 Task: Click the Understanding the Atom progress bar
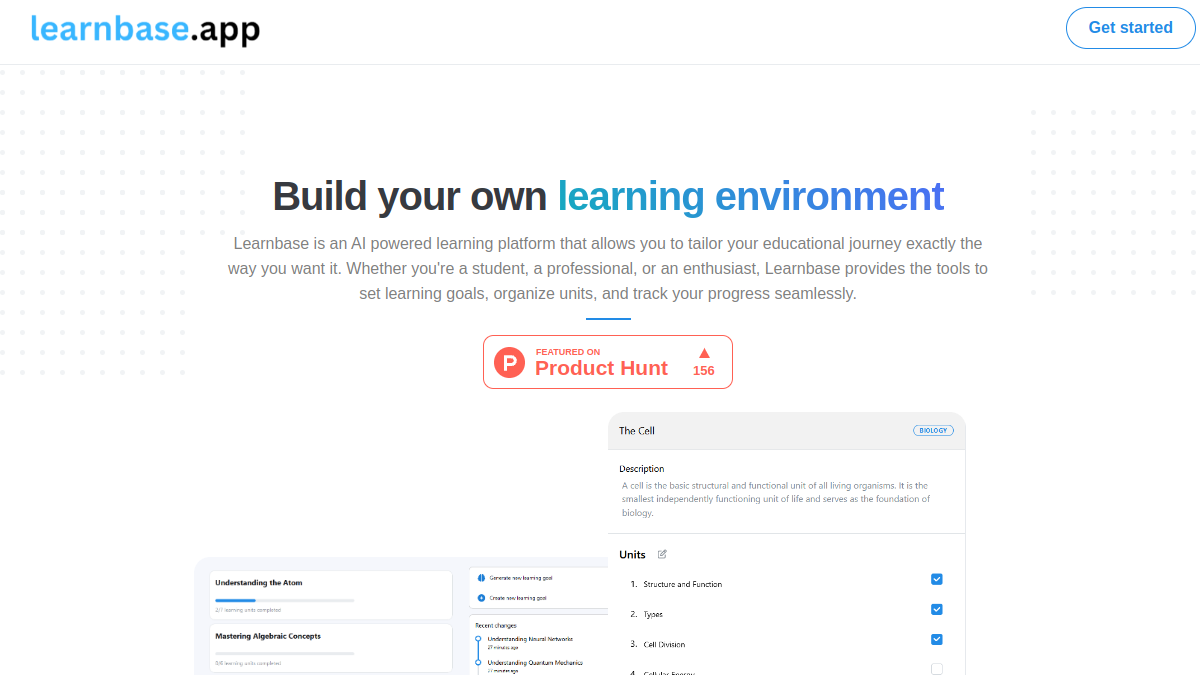click(x=285, y=600)
